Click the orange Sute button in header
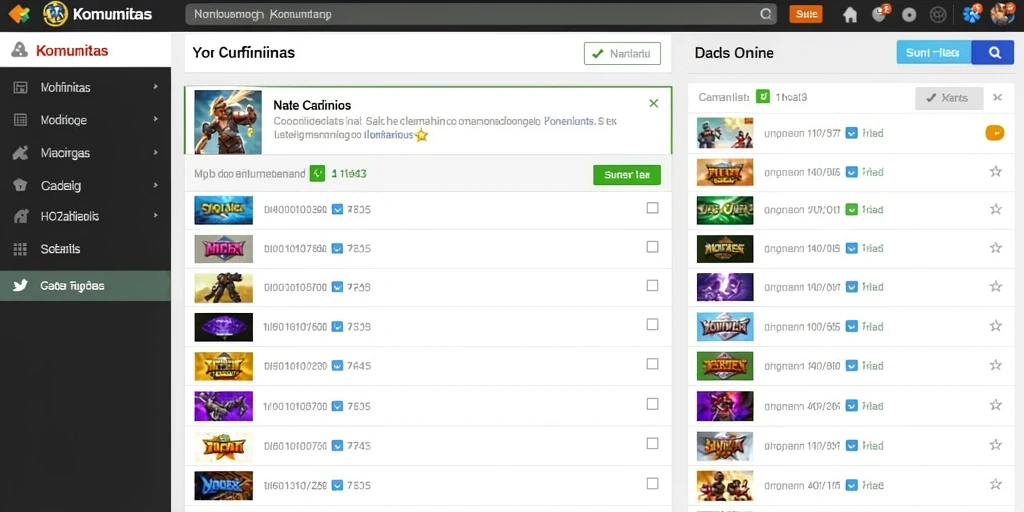Image resolution: width=1024 pixels, height=512 pixels. click(x=806, y=14)
